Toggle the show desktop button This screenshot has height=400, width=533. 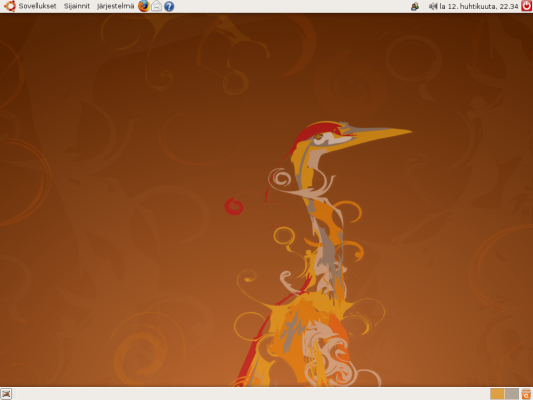point(6,394)
